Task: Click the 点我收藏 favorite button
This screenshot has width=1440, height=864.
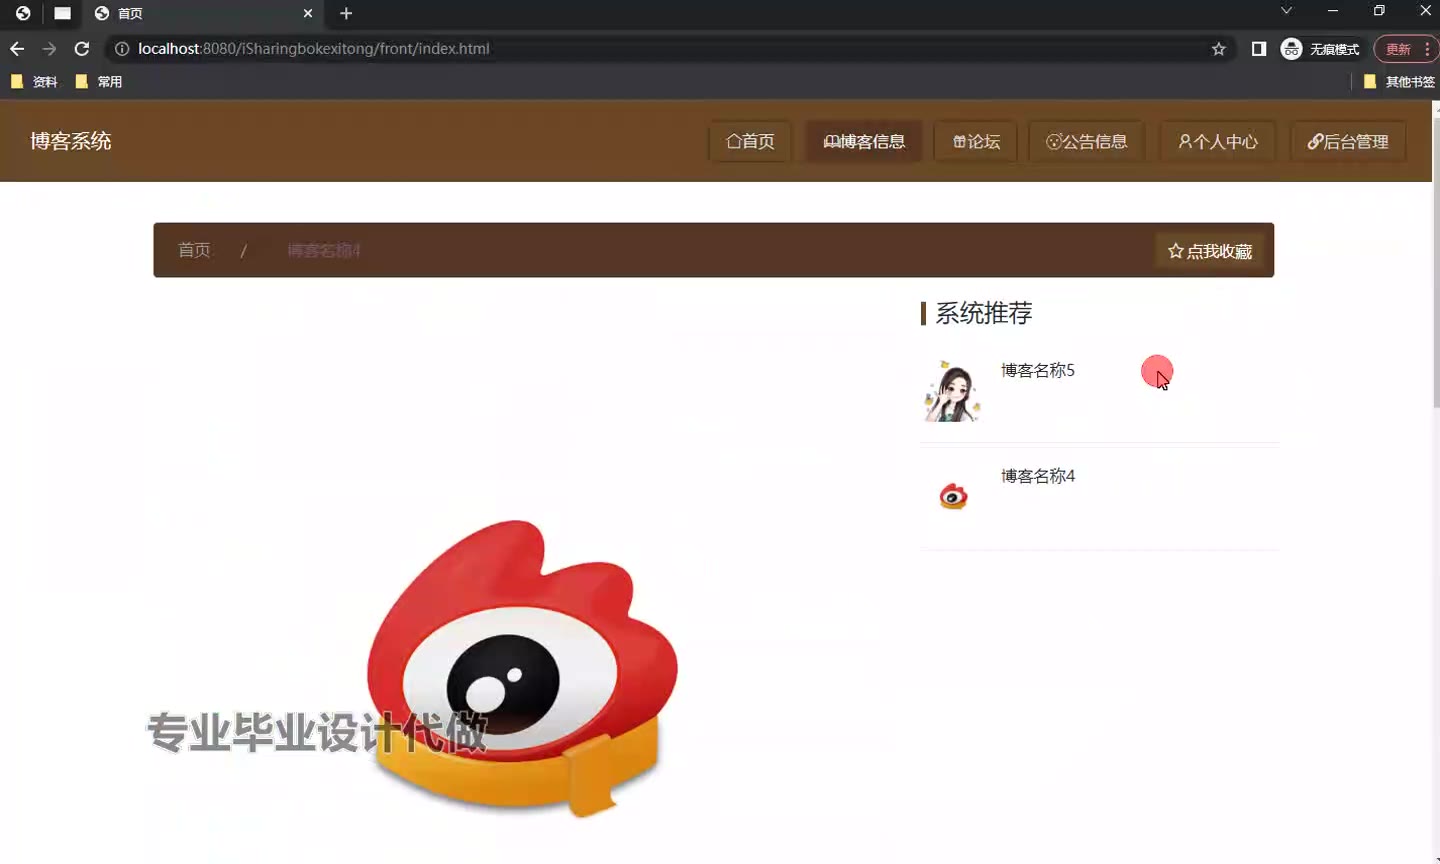Action: [x=1210, y=251]
